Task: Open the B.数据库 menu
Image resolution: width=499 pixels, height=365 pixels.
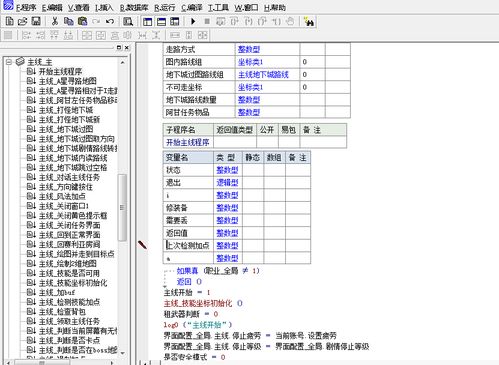Action: click(134, 8)
